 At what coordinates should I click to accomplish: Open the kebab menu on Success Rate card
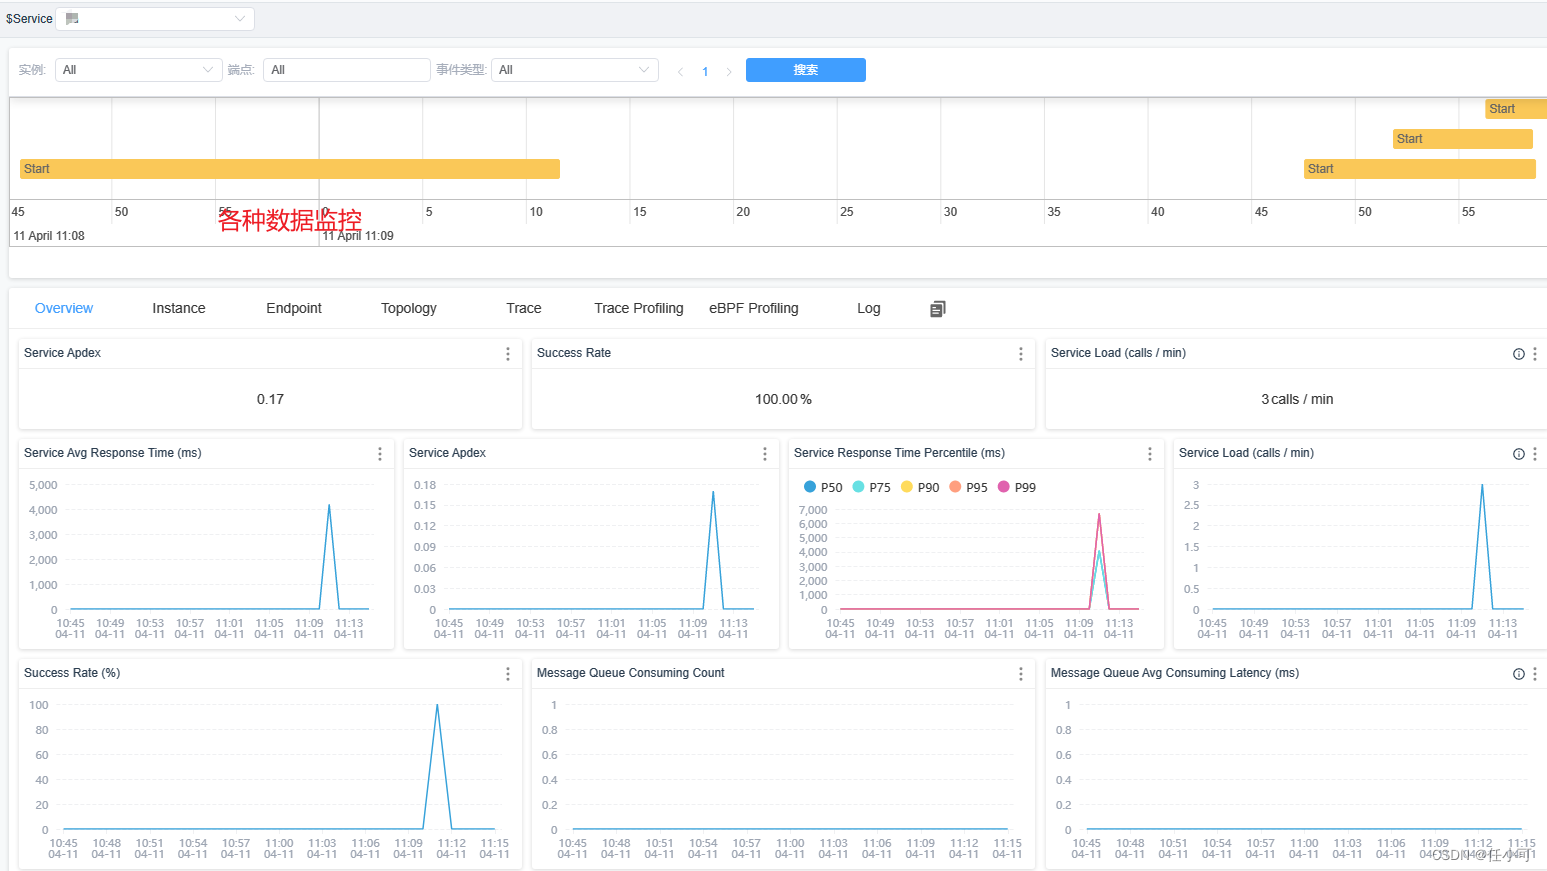pyautogui.click(x=1020, y=354)
